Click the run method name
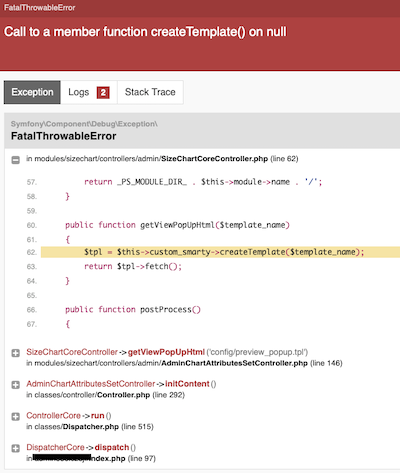This screenshot has width=400, height=473. coord(98,416)
